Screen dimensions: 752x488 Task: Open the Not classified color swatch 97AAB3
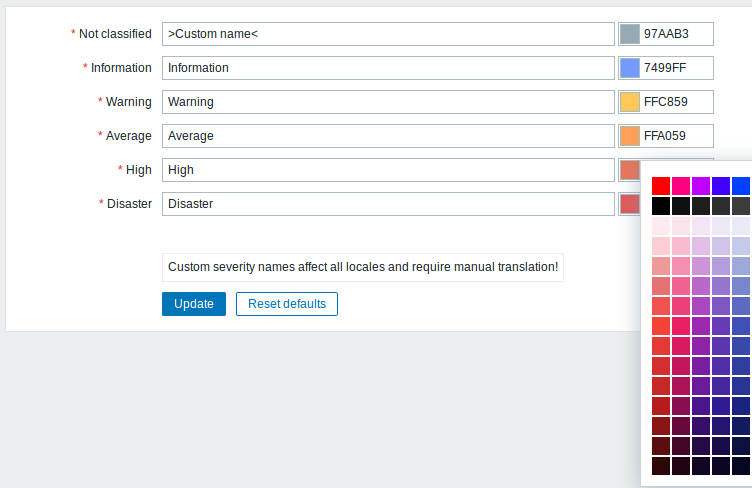(x=630, y=34)
